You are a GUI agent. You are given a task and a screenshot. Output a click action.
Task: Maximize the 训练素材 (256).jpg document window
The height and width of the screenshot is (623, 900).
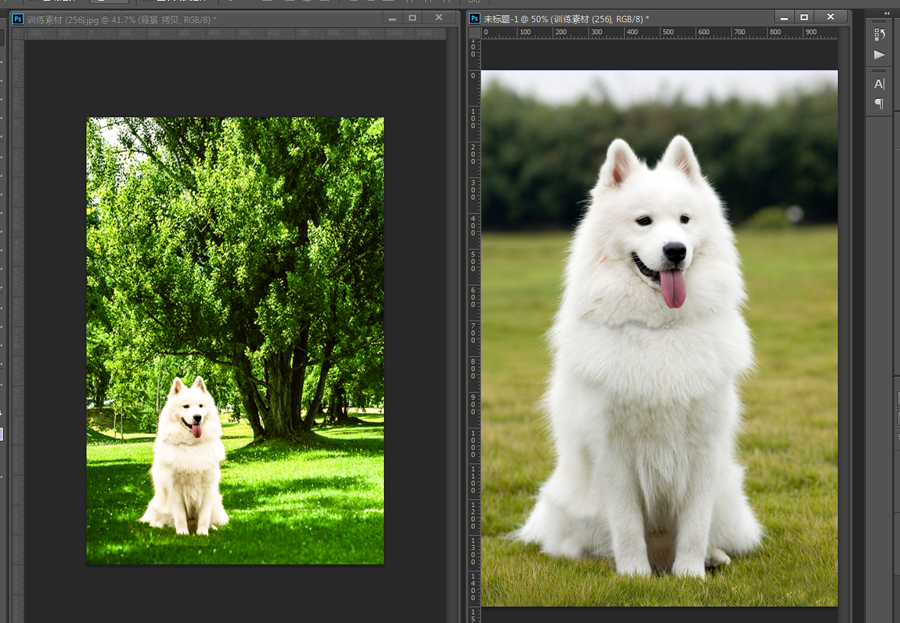pyautogui.click(x=412, y=18)
